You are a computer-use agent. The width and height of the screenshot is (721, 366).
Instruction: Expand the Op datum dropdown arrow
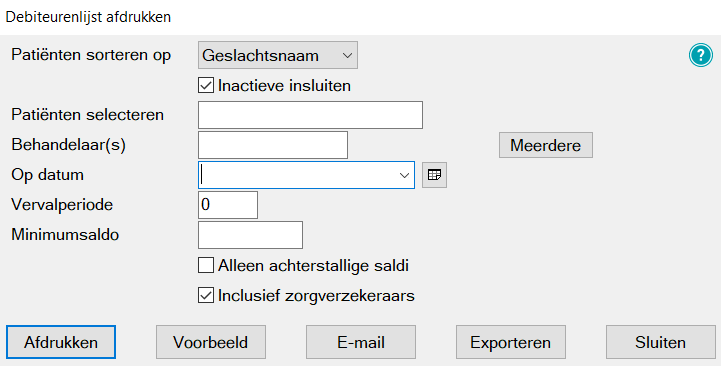click(x=404, y=175)
